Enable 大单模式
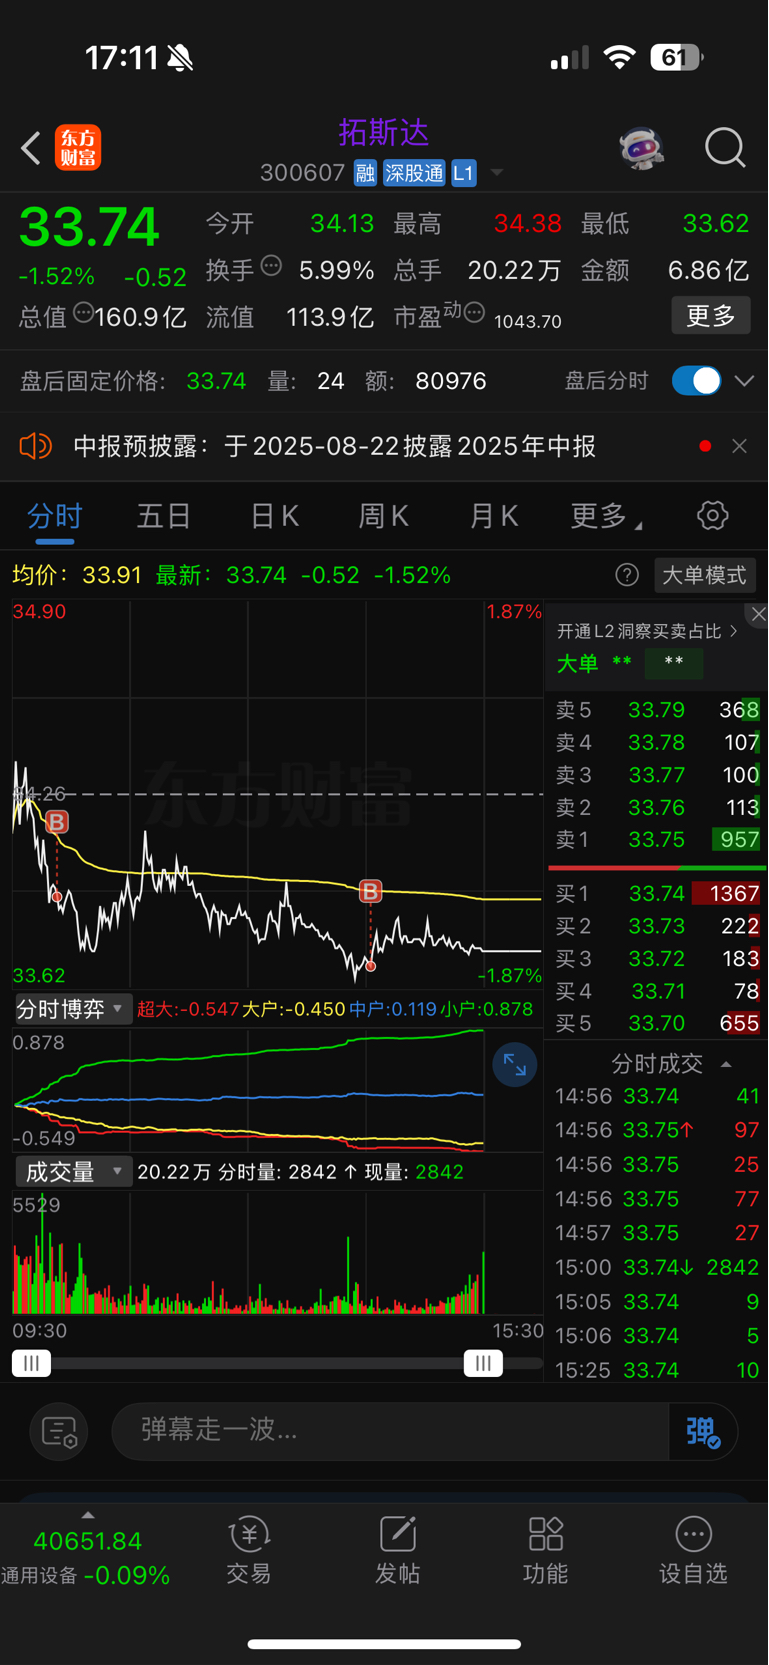This screenshot has width=769, height=1665. pyautogui.click(x=704, y=575)
